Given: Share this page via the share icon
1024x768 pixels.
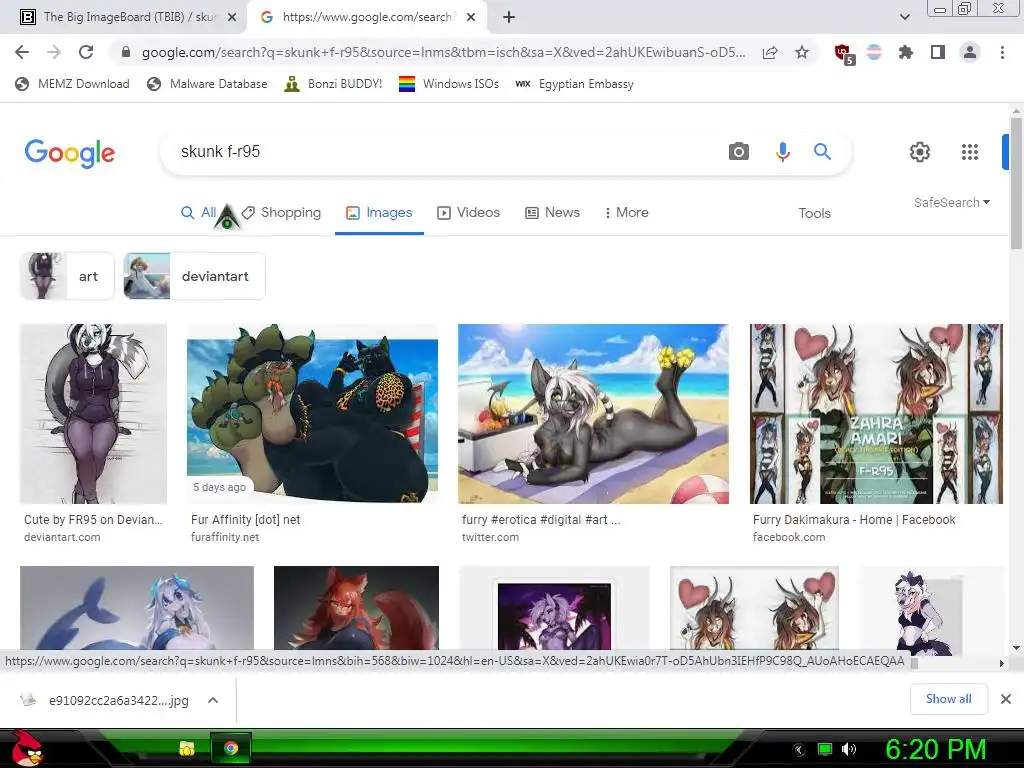Looking at the screenshot, I should pos(770,52).
